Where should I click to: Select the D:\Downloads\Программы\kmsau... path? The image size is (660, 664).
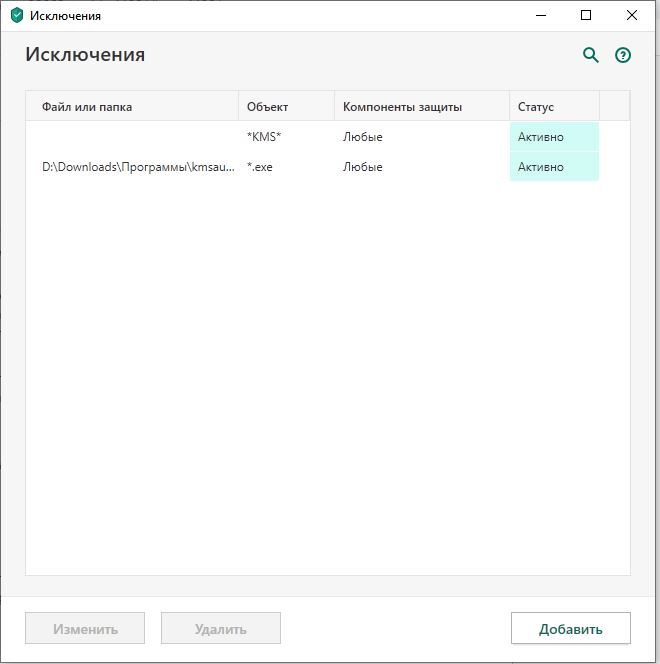click(x=138, y=167)
